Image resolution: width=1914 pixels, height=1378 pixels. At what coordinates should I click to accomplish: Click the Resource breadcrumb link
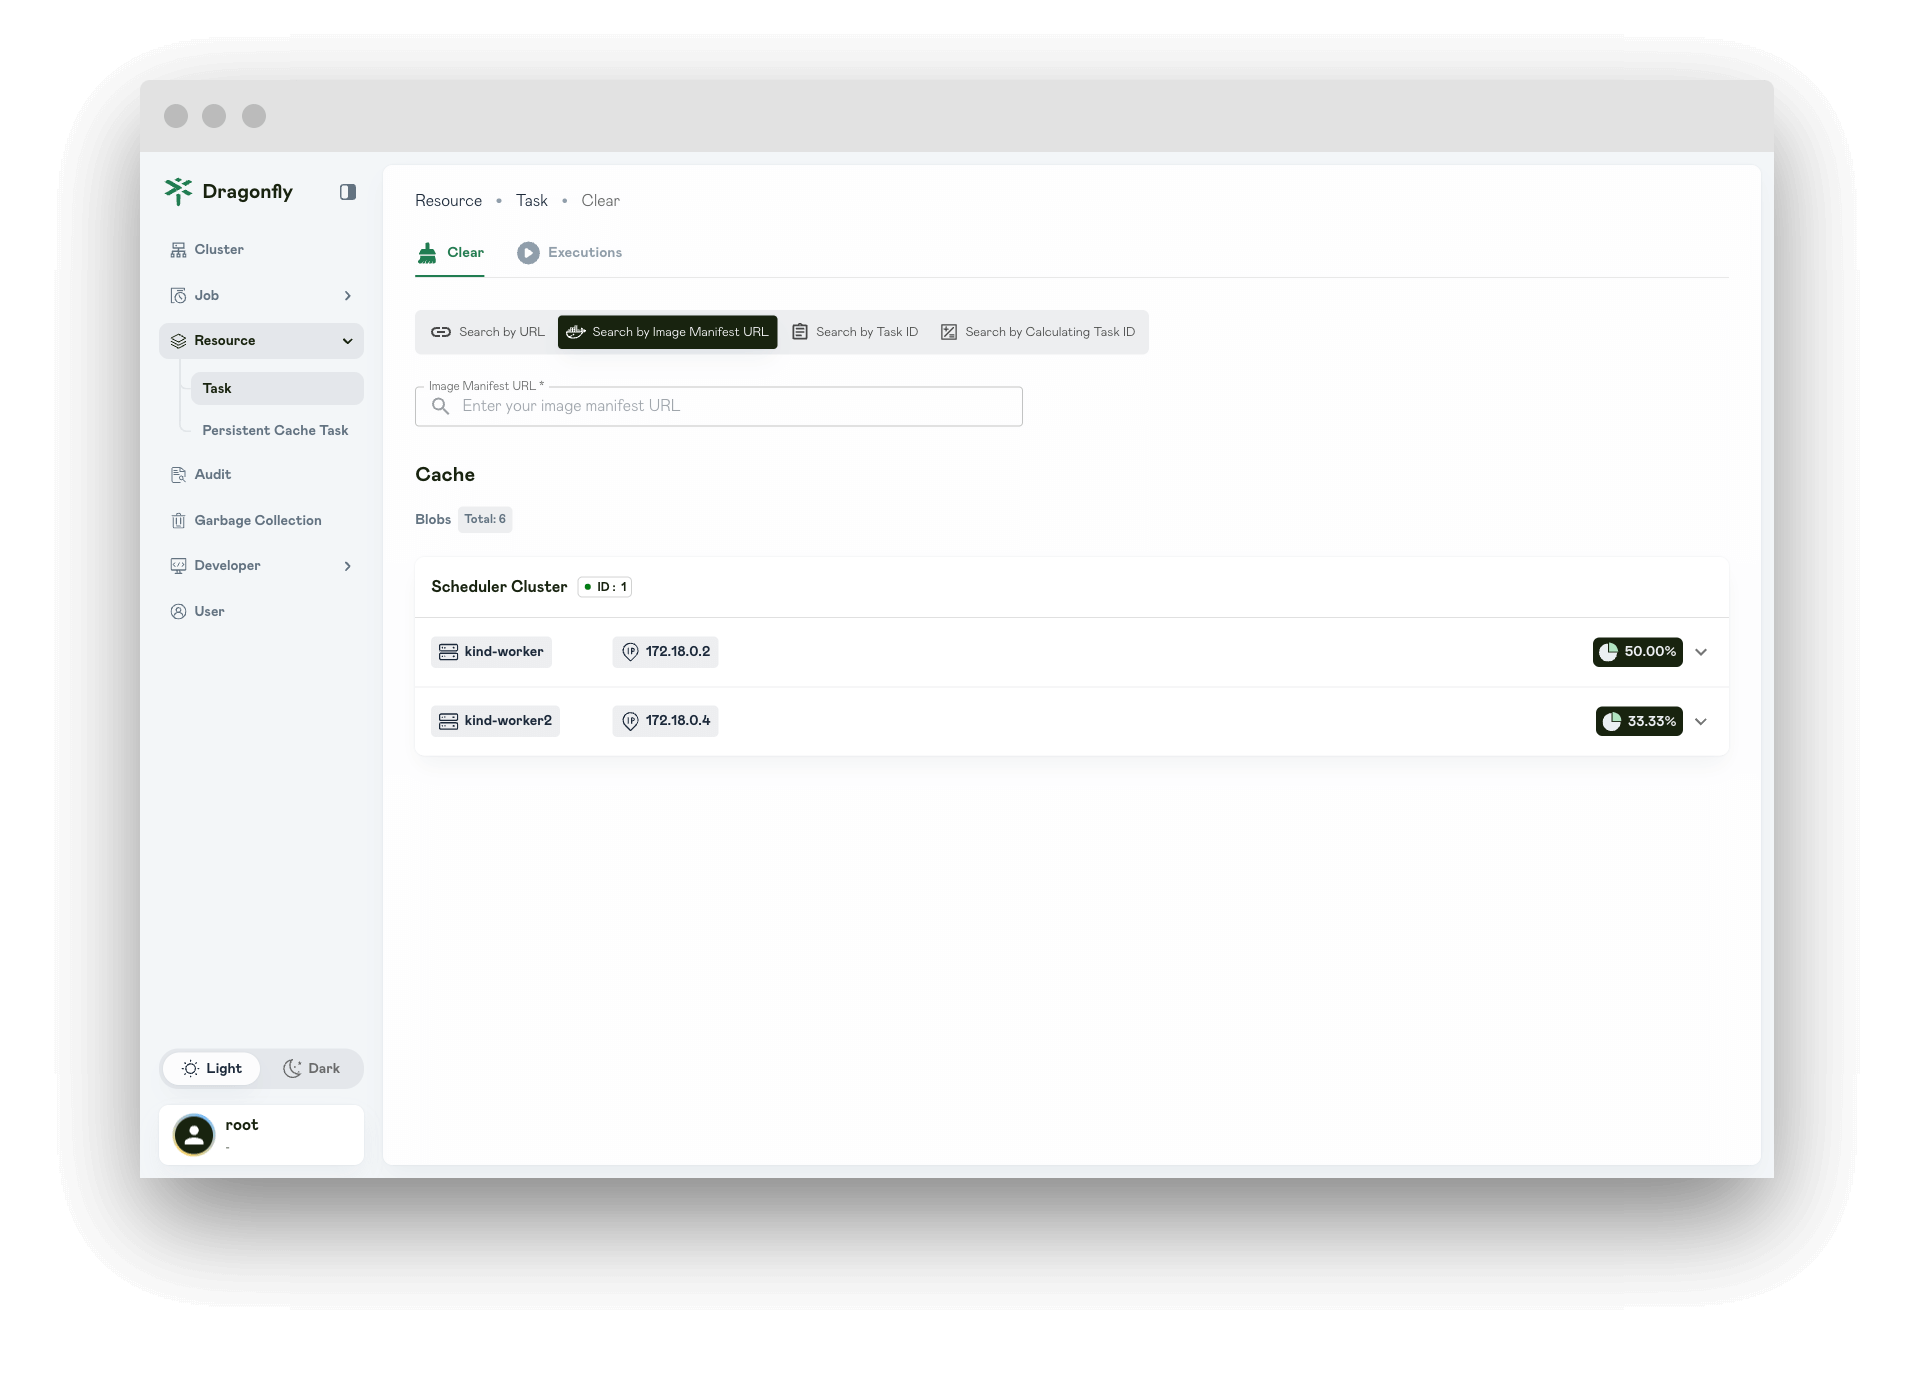tap(448, 200)
